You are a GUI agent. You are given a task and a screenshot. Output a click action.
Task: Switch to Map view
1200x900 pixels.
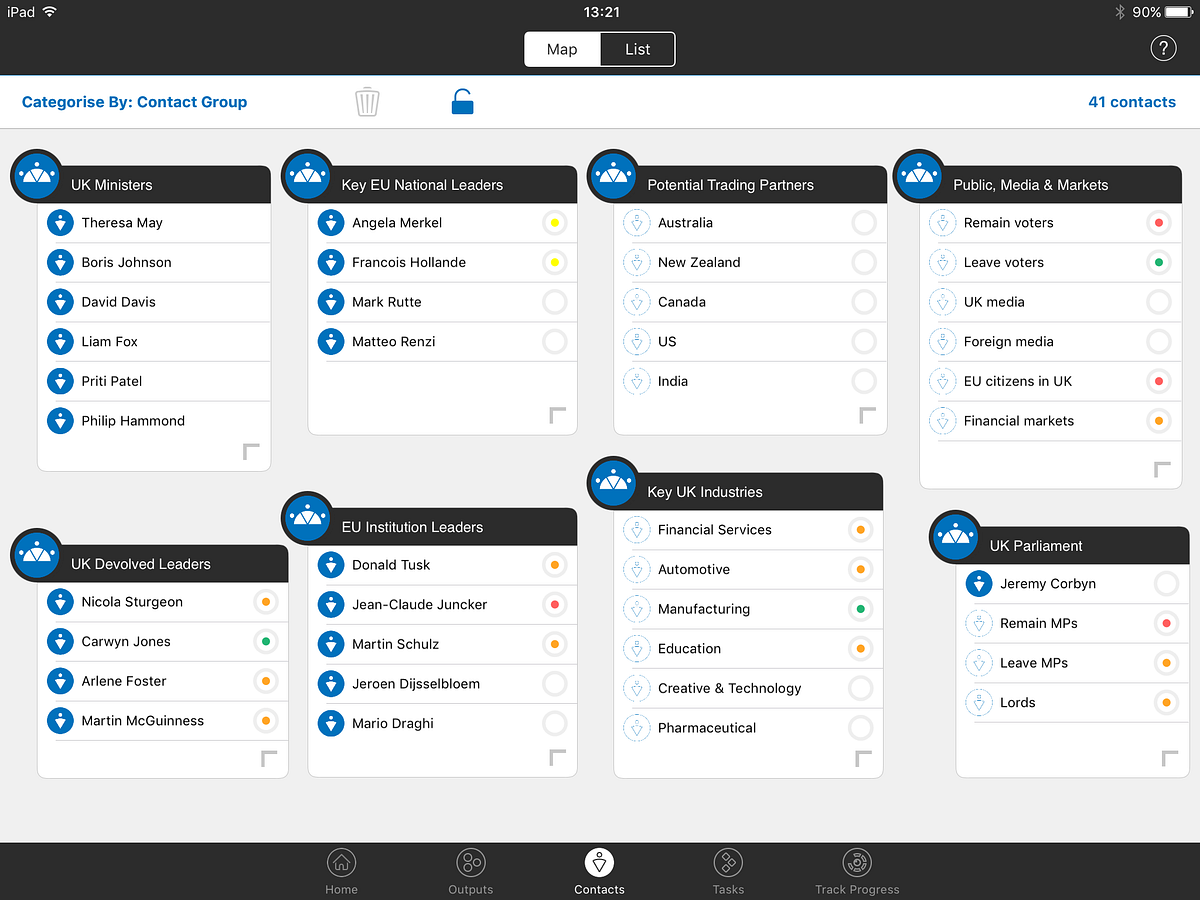coord(562,49)
